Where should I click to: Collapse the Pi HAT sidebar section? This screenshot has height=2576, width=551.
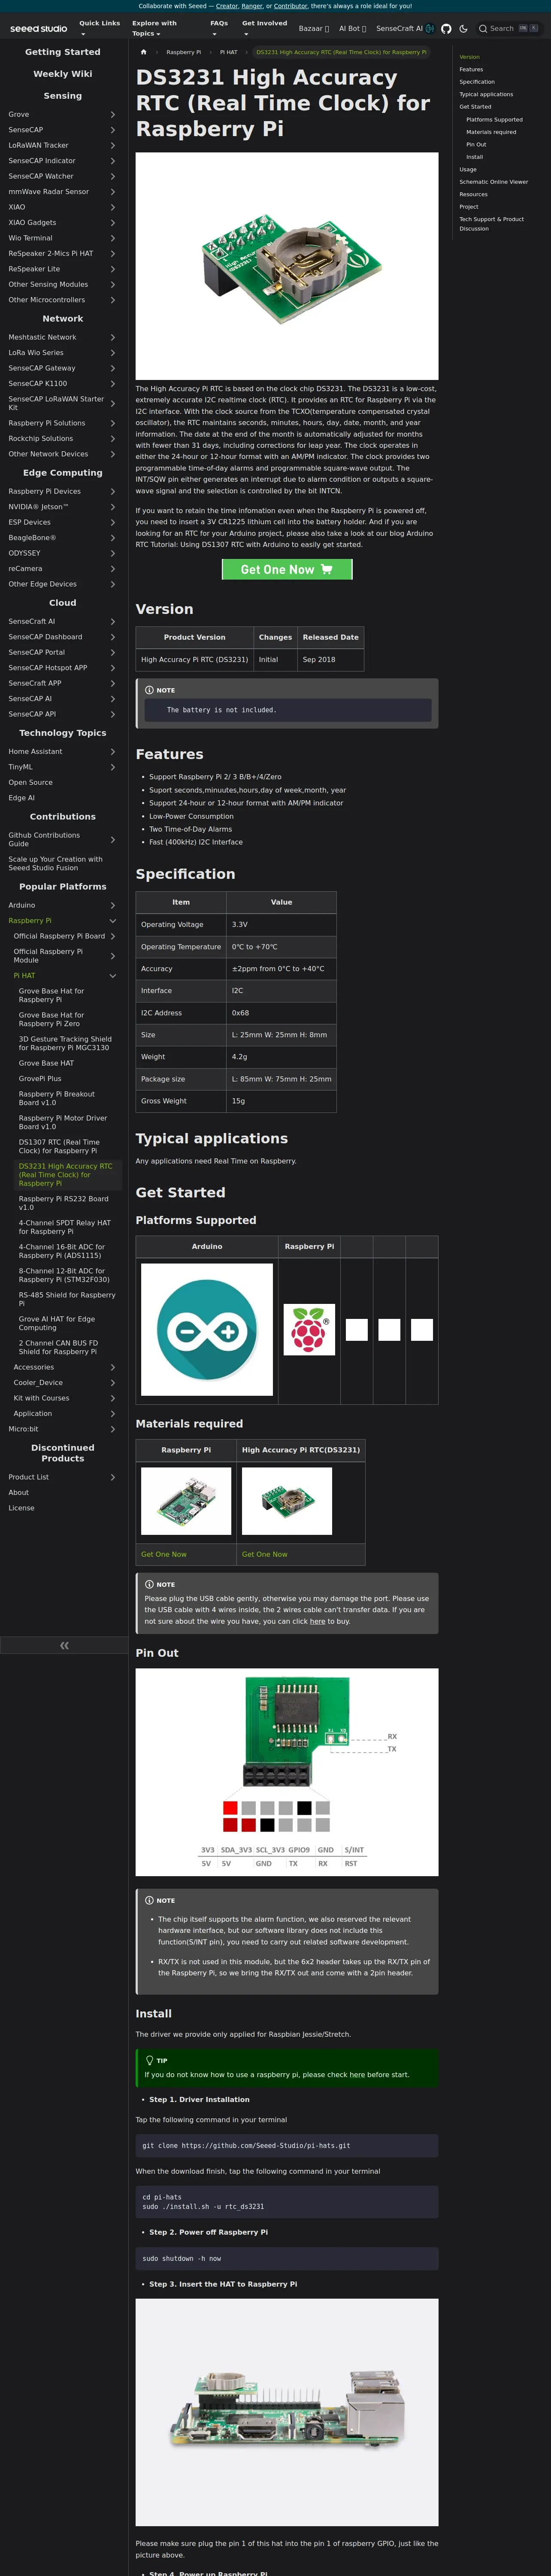[x=112, y=975]
